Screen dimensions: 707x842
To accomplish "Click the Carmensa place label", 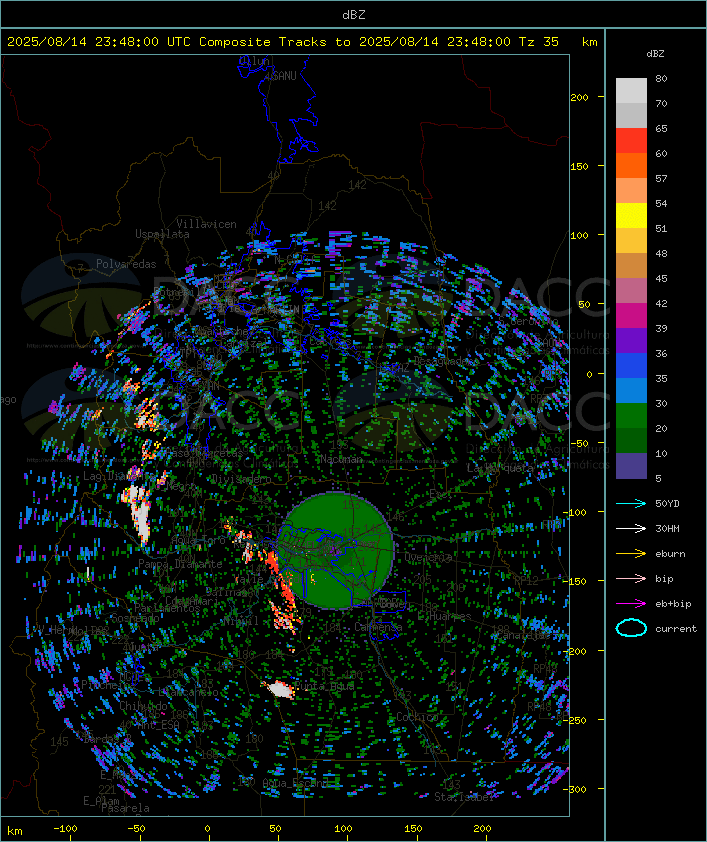I will (378, 627).
